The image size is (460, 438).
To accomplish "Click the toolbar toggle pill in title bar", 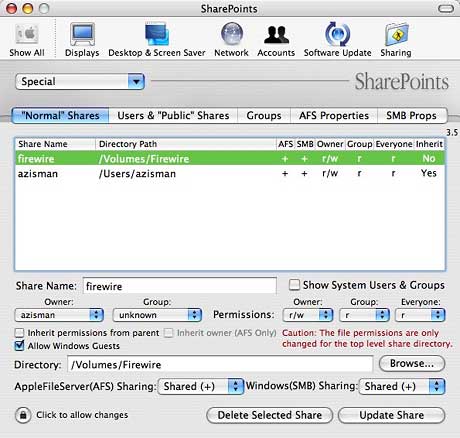I will pyautogui.click(x=446, y=8).
